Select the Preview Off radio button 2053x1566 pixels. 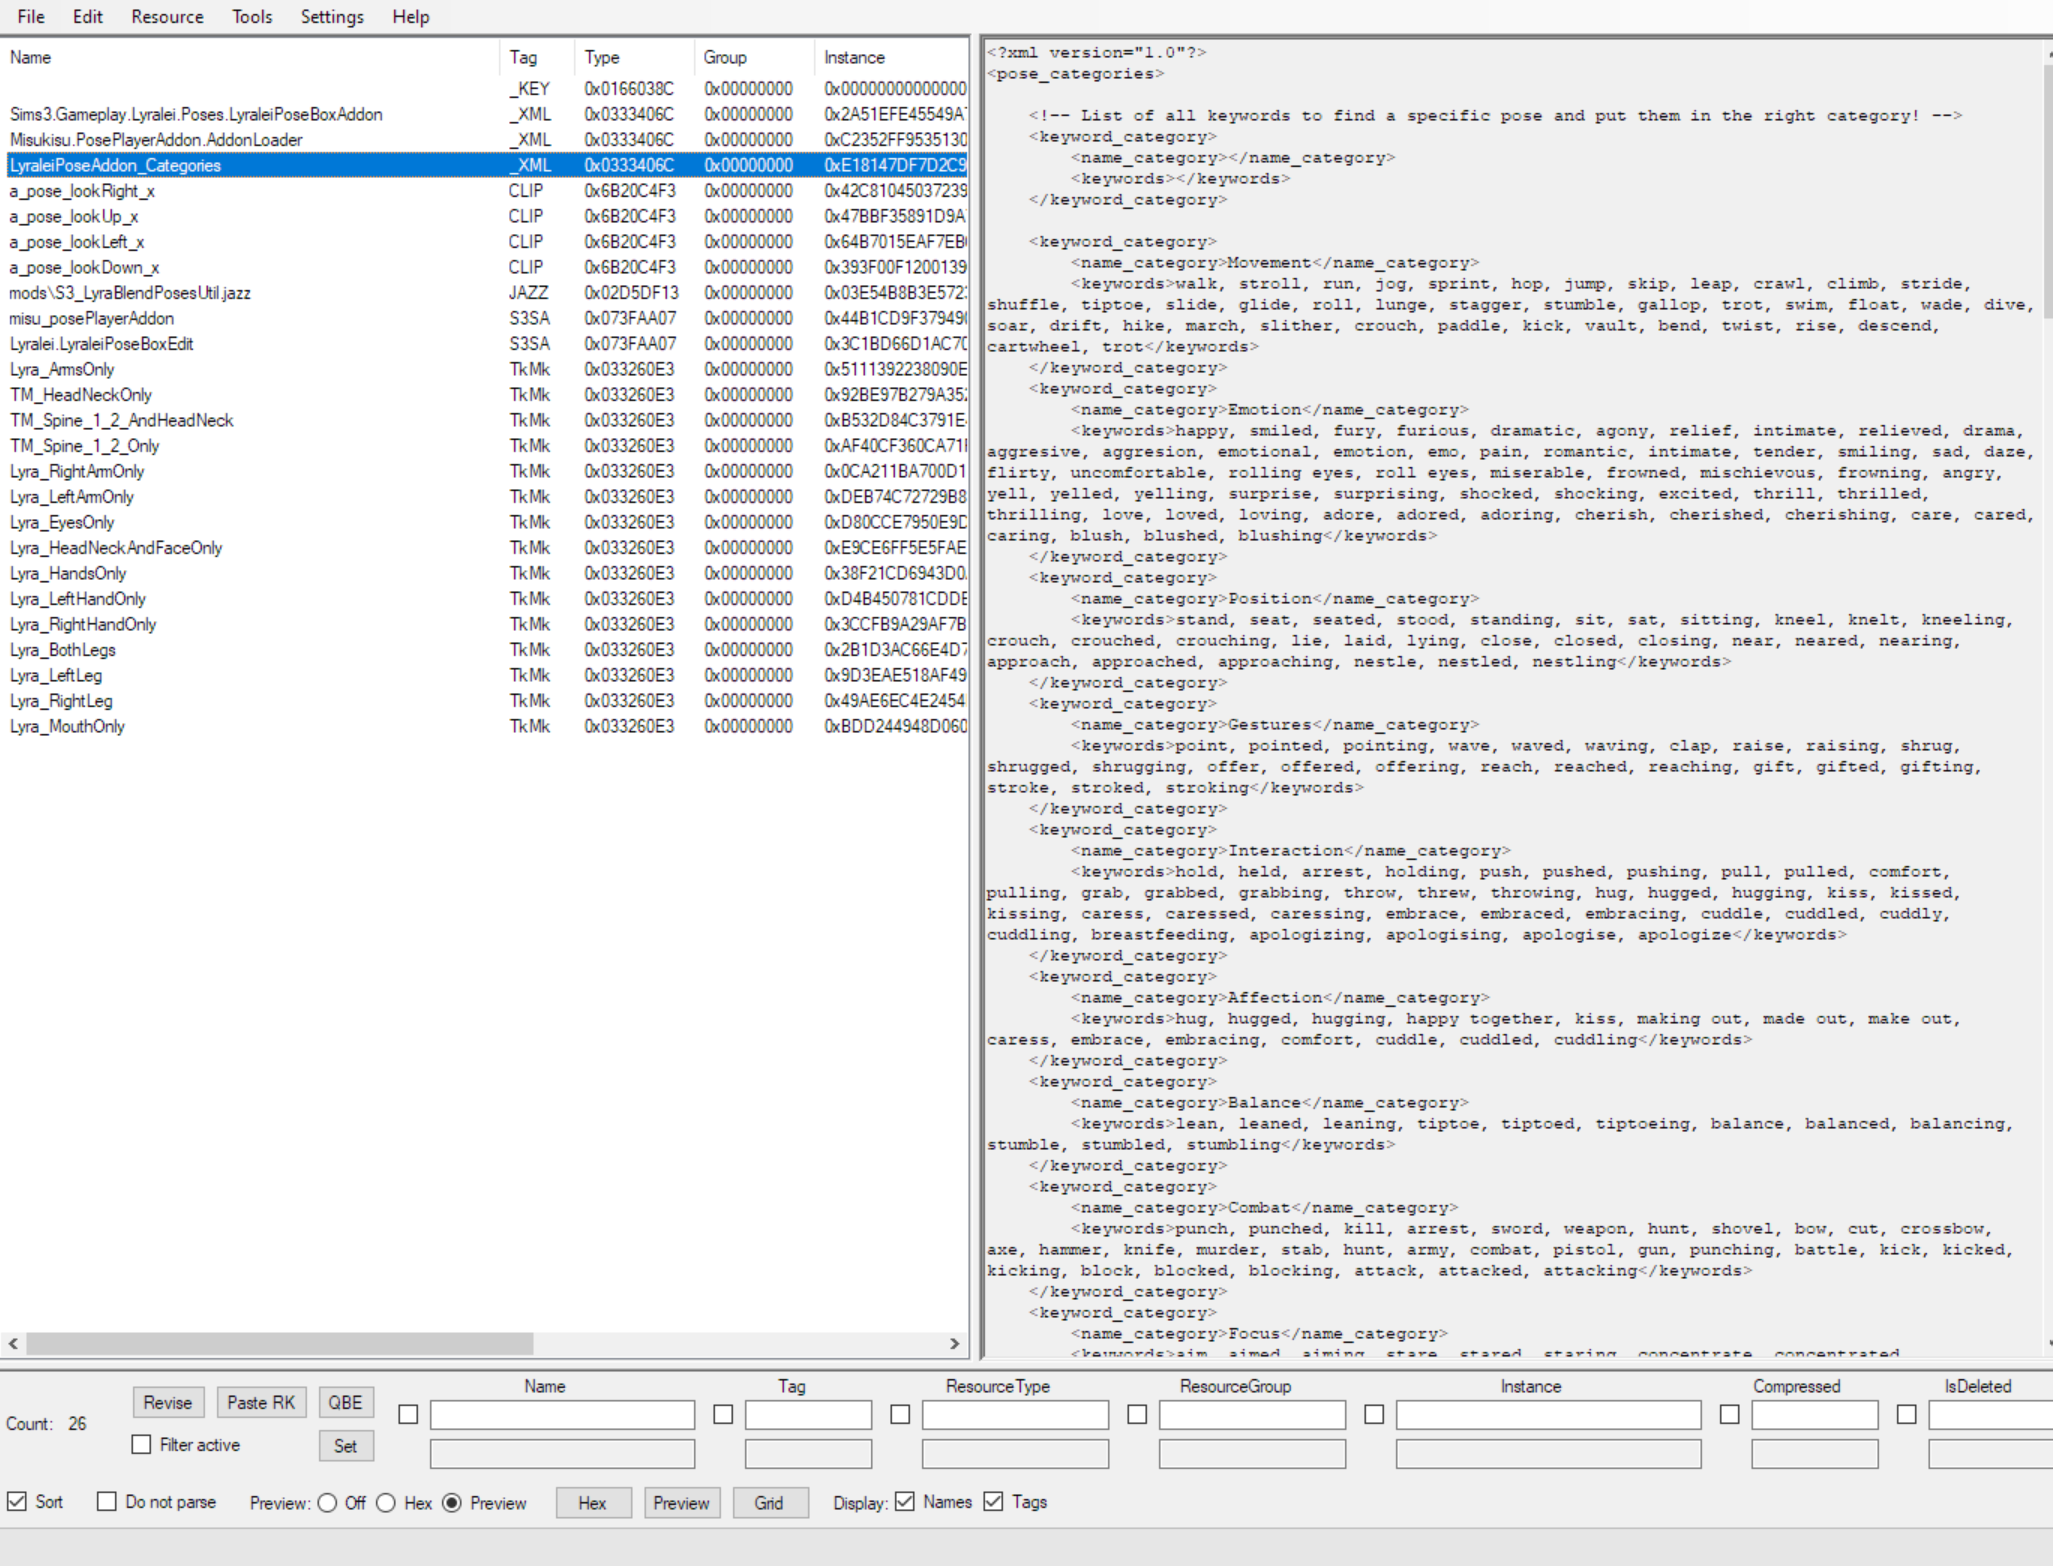click(x=327, y=1503)
